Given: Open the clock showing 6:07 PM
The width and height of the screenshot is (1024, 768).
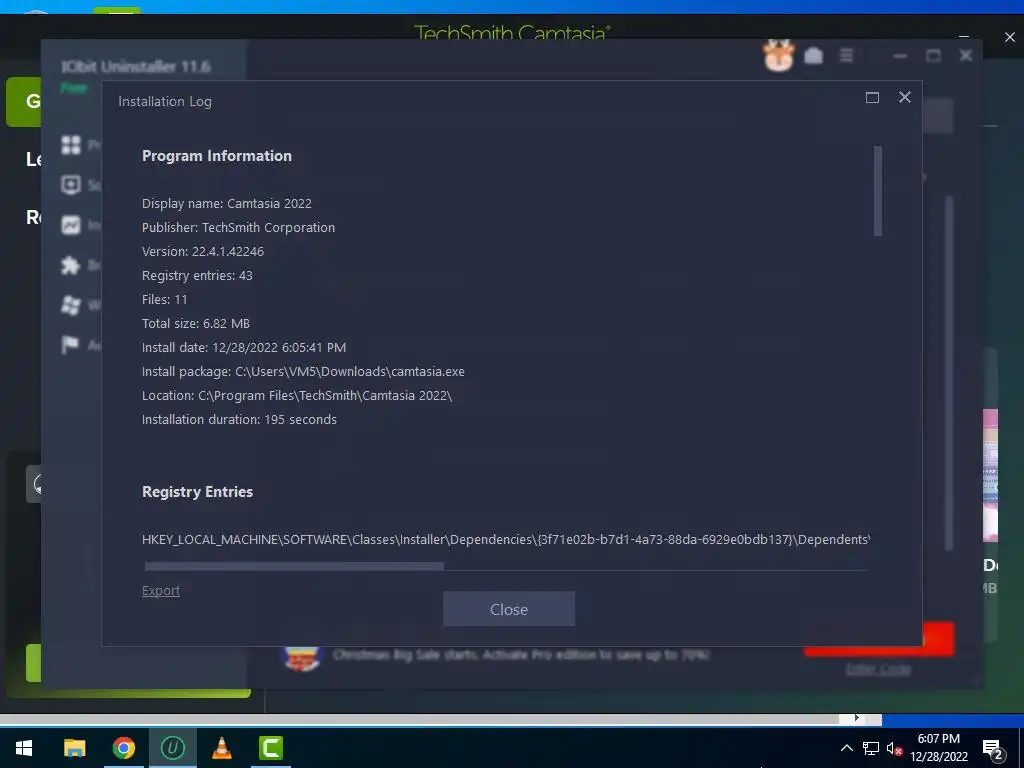Looking at the screenshot, I should click(938, 748).
